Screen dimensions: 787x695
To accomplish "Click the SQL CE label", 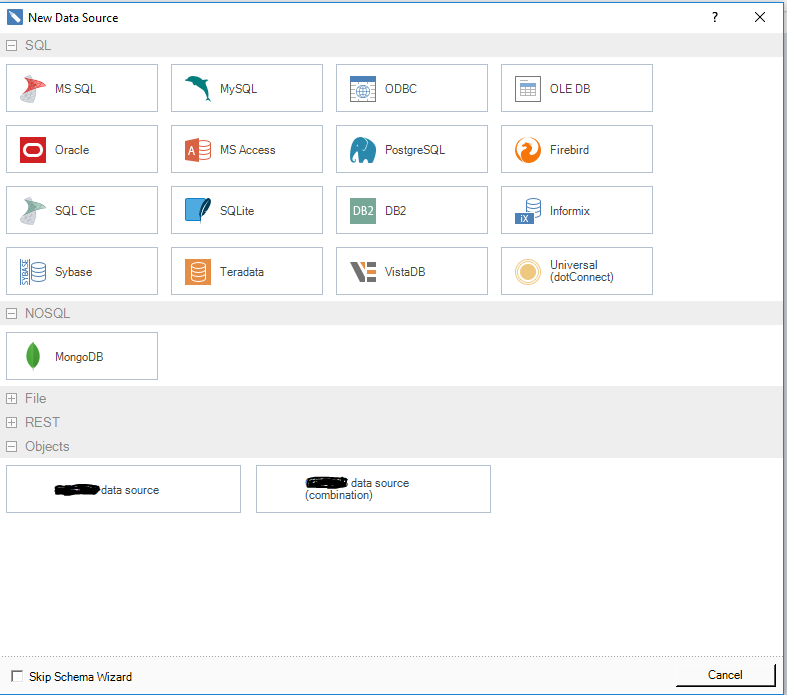I will coord(75,211).
